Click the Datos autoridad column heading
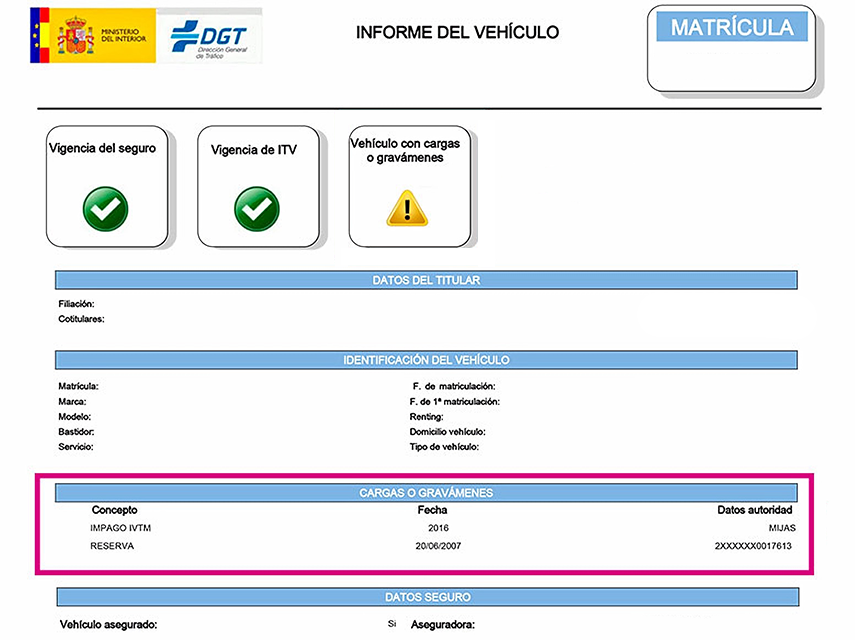Viewport: 855px width, 640px height. [x=755, y=510]
